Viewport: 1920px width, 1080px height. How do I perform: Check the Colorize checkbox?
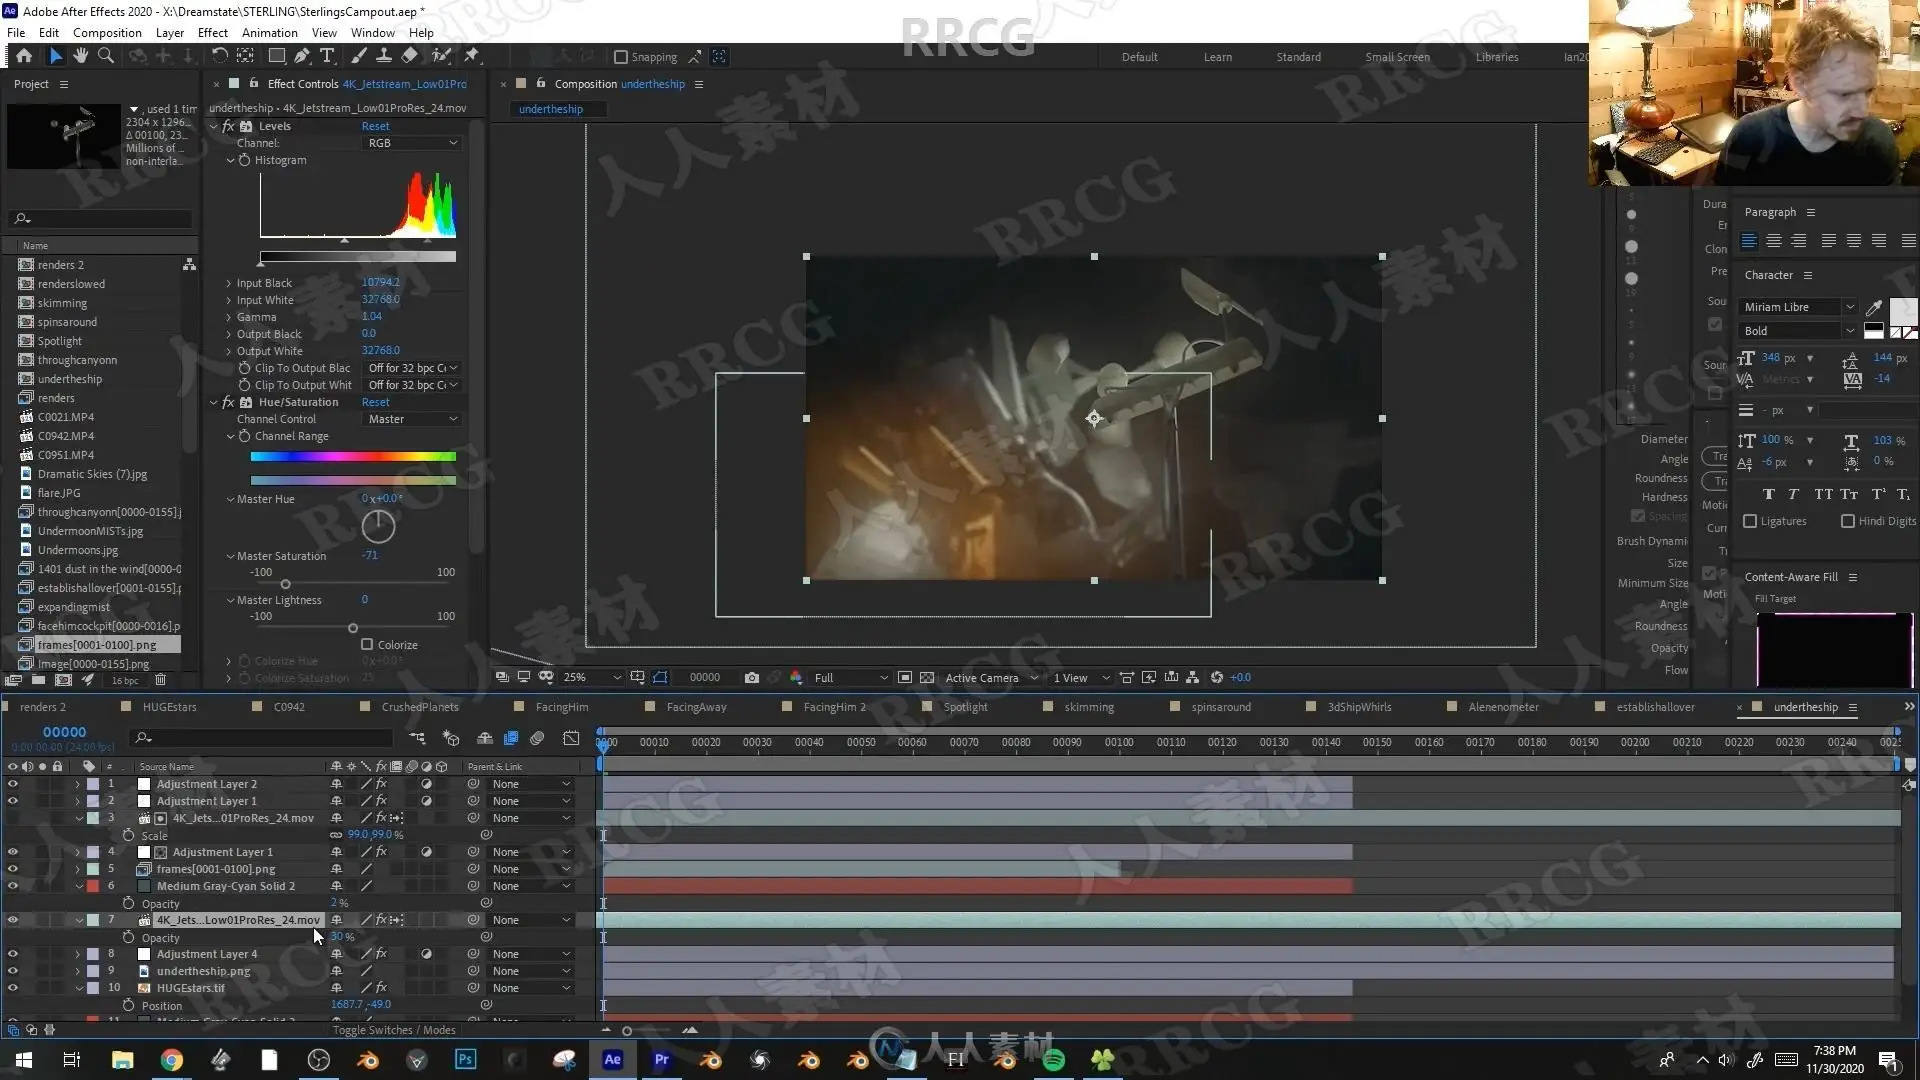point(367,645)
